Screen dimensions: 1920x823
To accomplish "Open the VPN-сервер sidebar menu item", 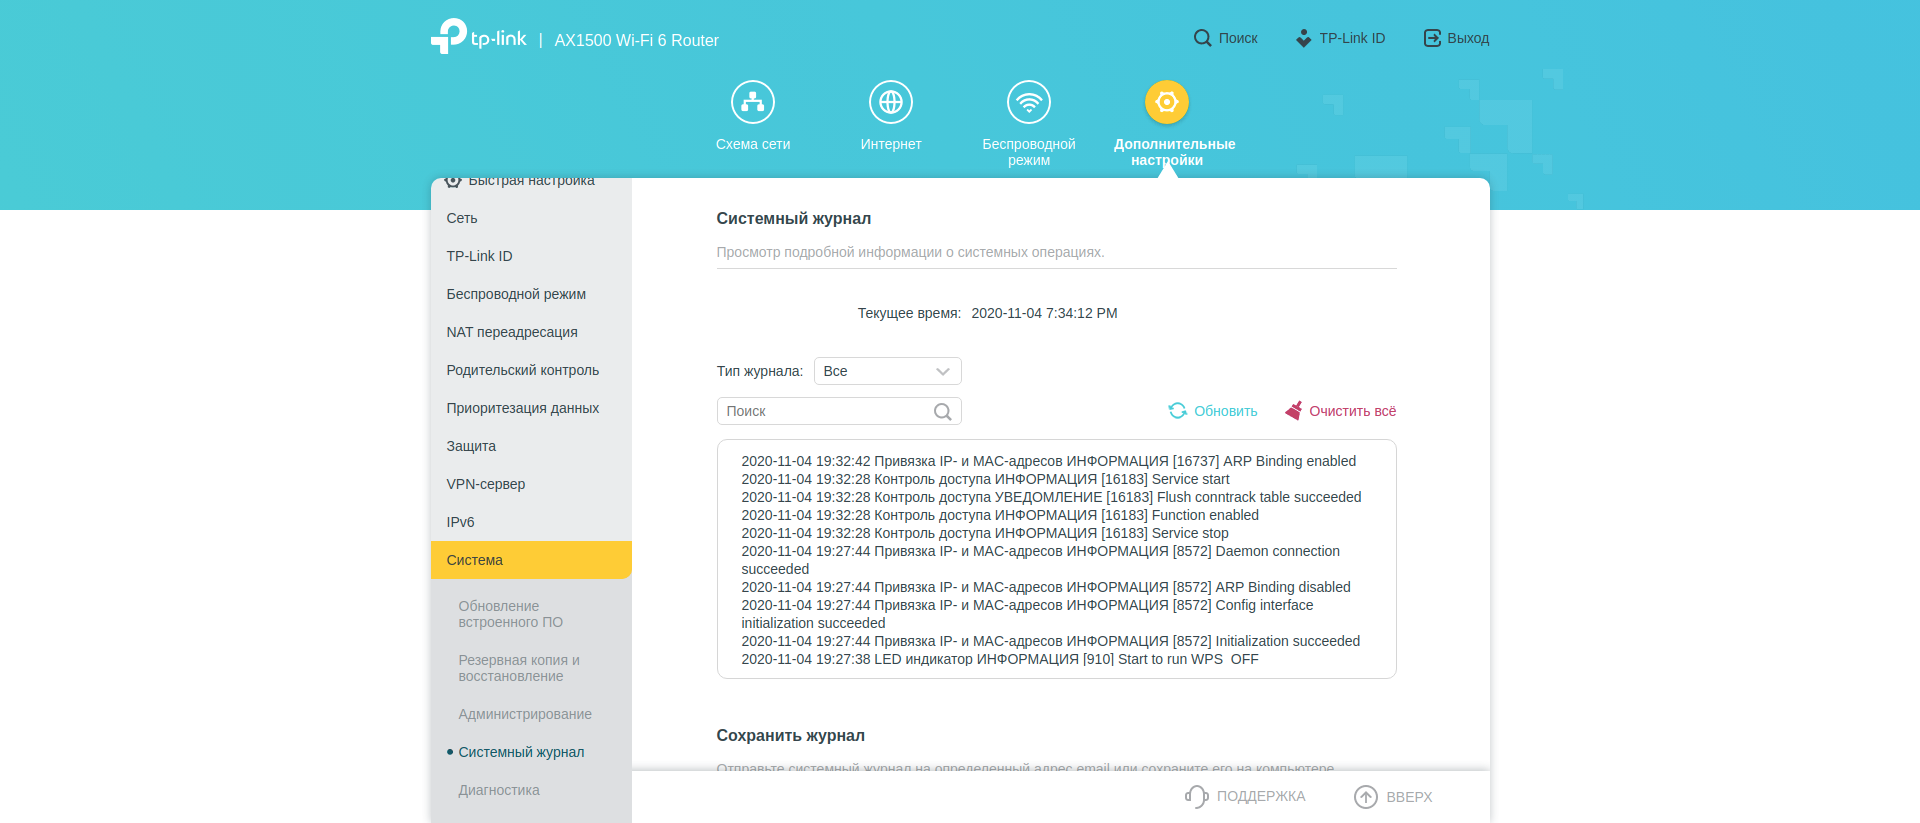I will (x=486, y=484).
